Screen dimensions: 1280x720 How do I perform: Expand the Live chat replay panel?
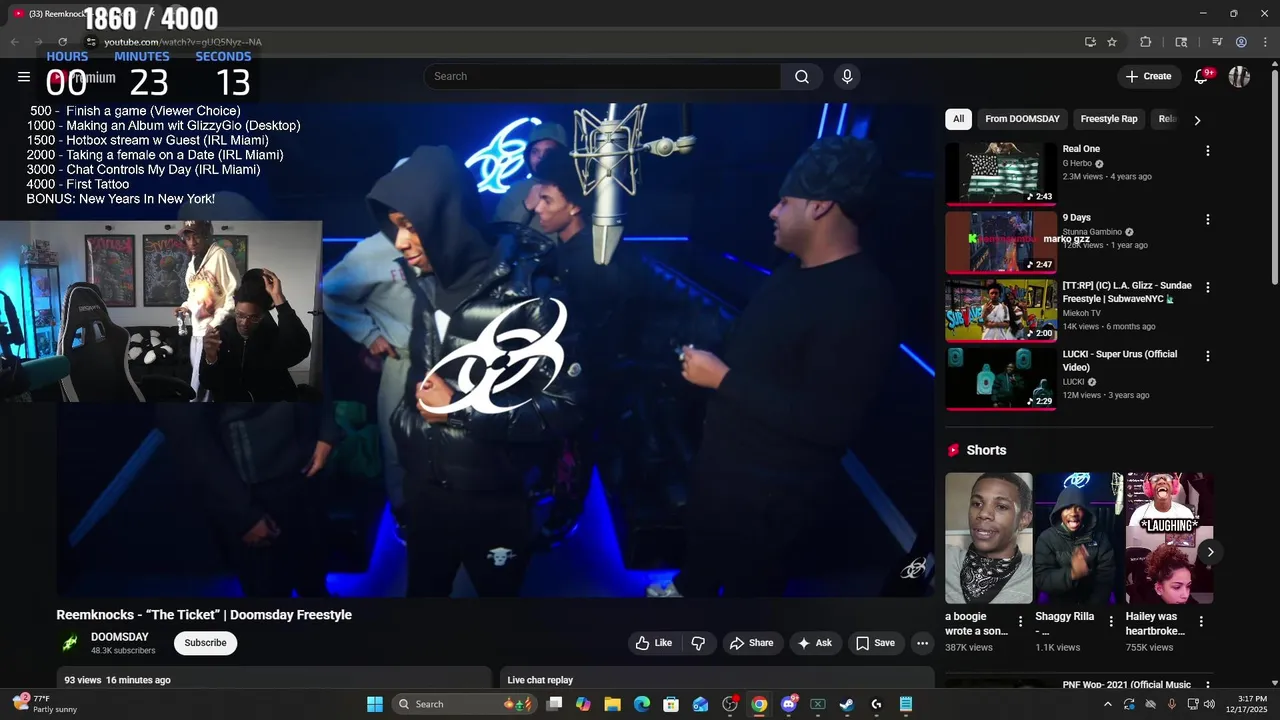pos(717,680)
